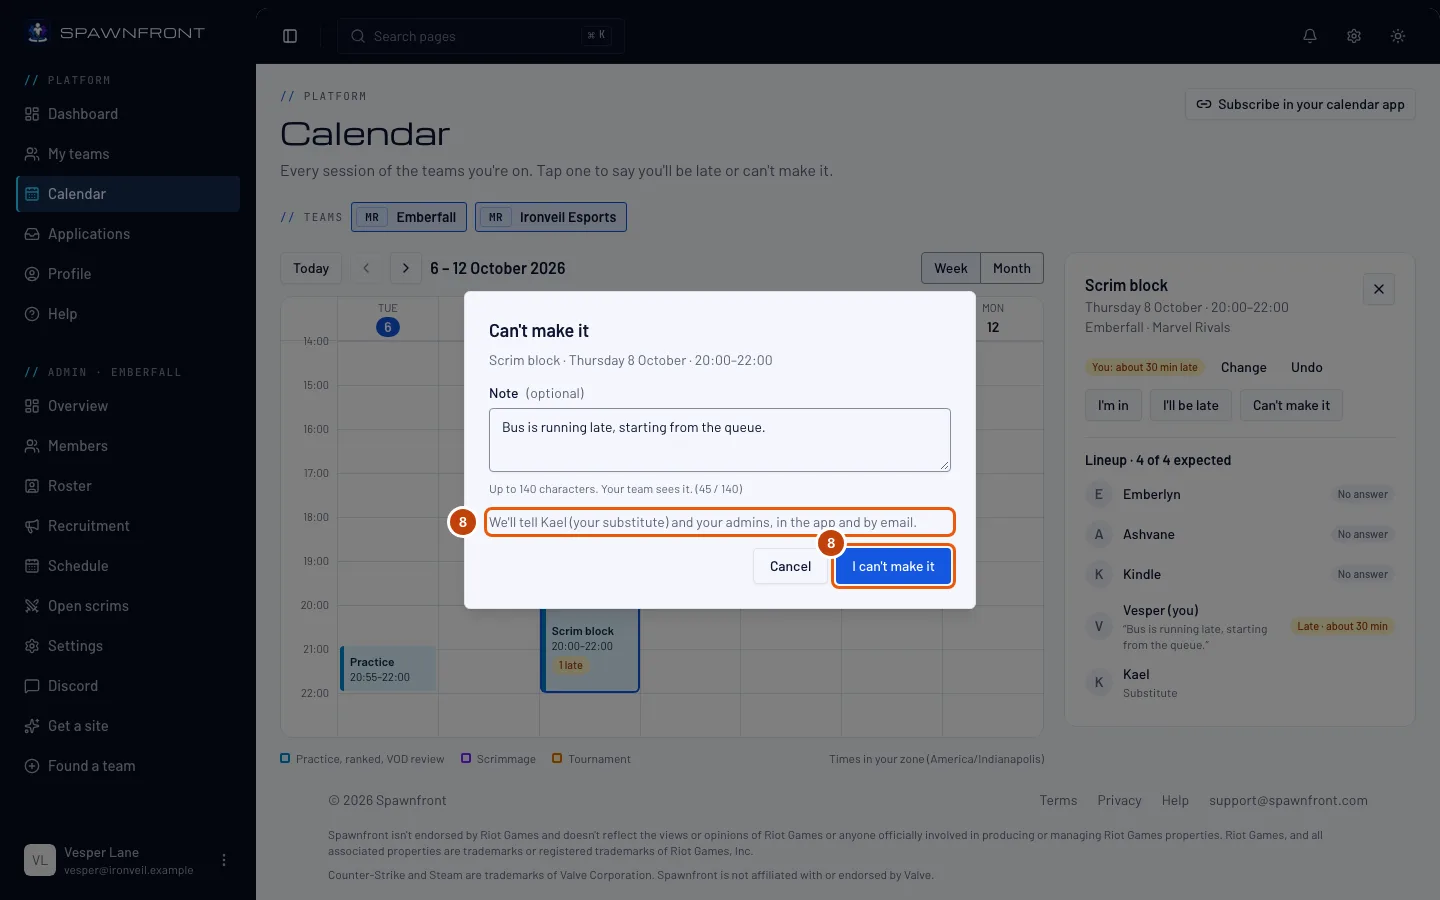This screenshot has height=900, width=1440.
Task: Open Applications in the sidebar
Action: tap(128, 234)
